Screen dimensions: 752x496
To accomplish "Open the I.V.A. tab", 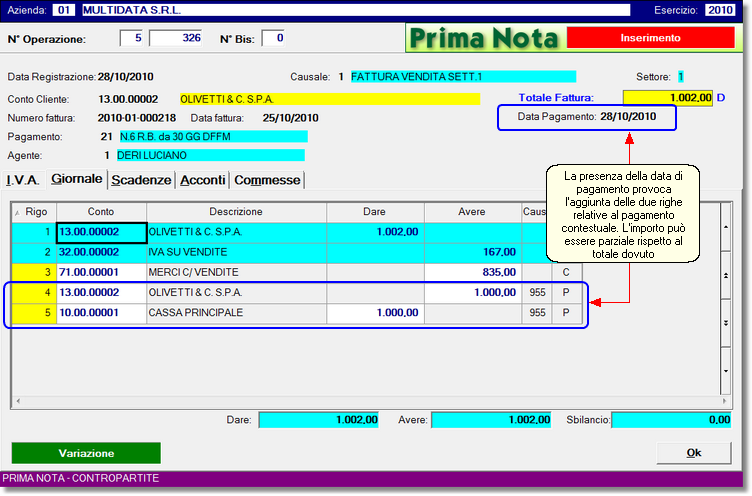I will (23, 180).
